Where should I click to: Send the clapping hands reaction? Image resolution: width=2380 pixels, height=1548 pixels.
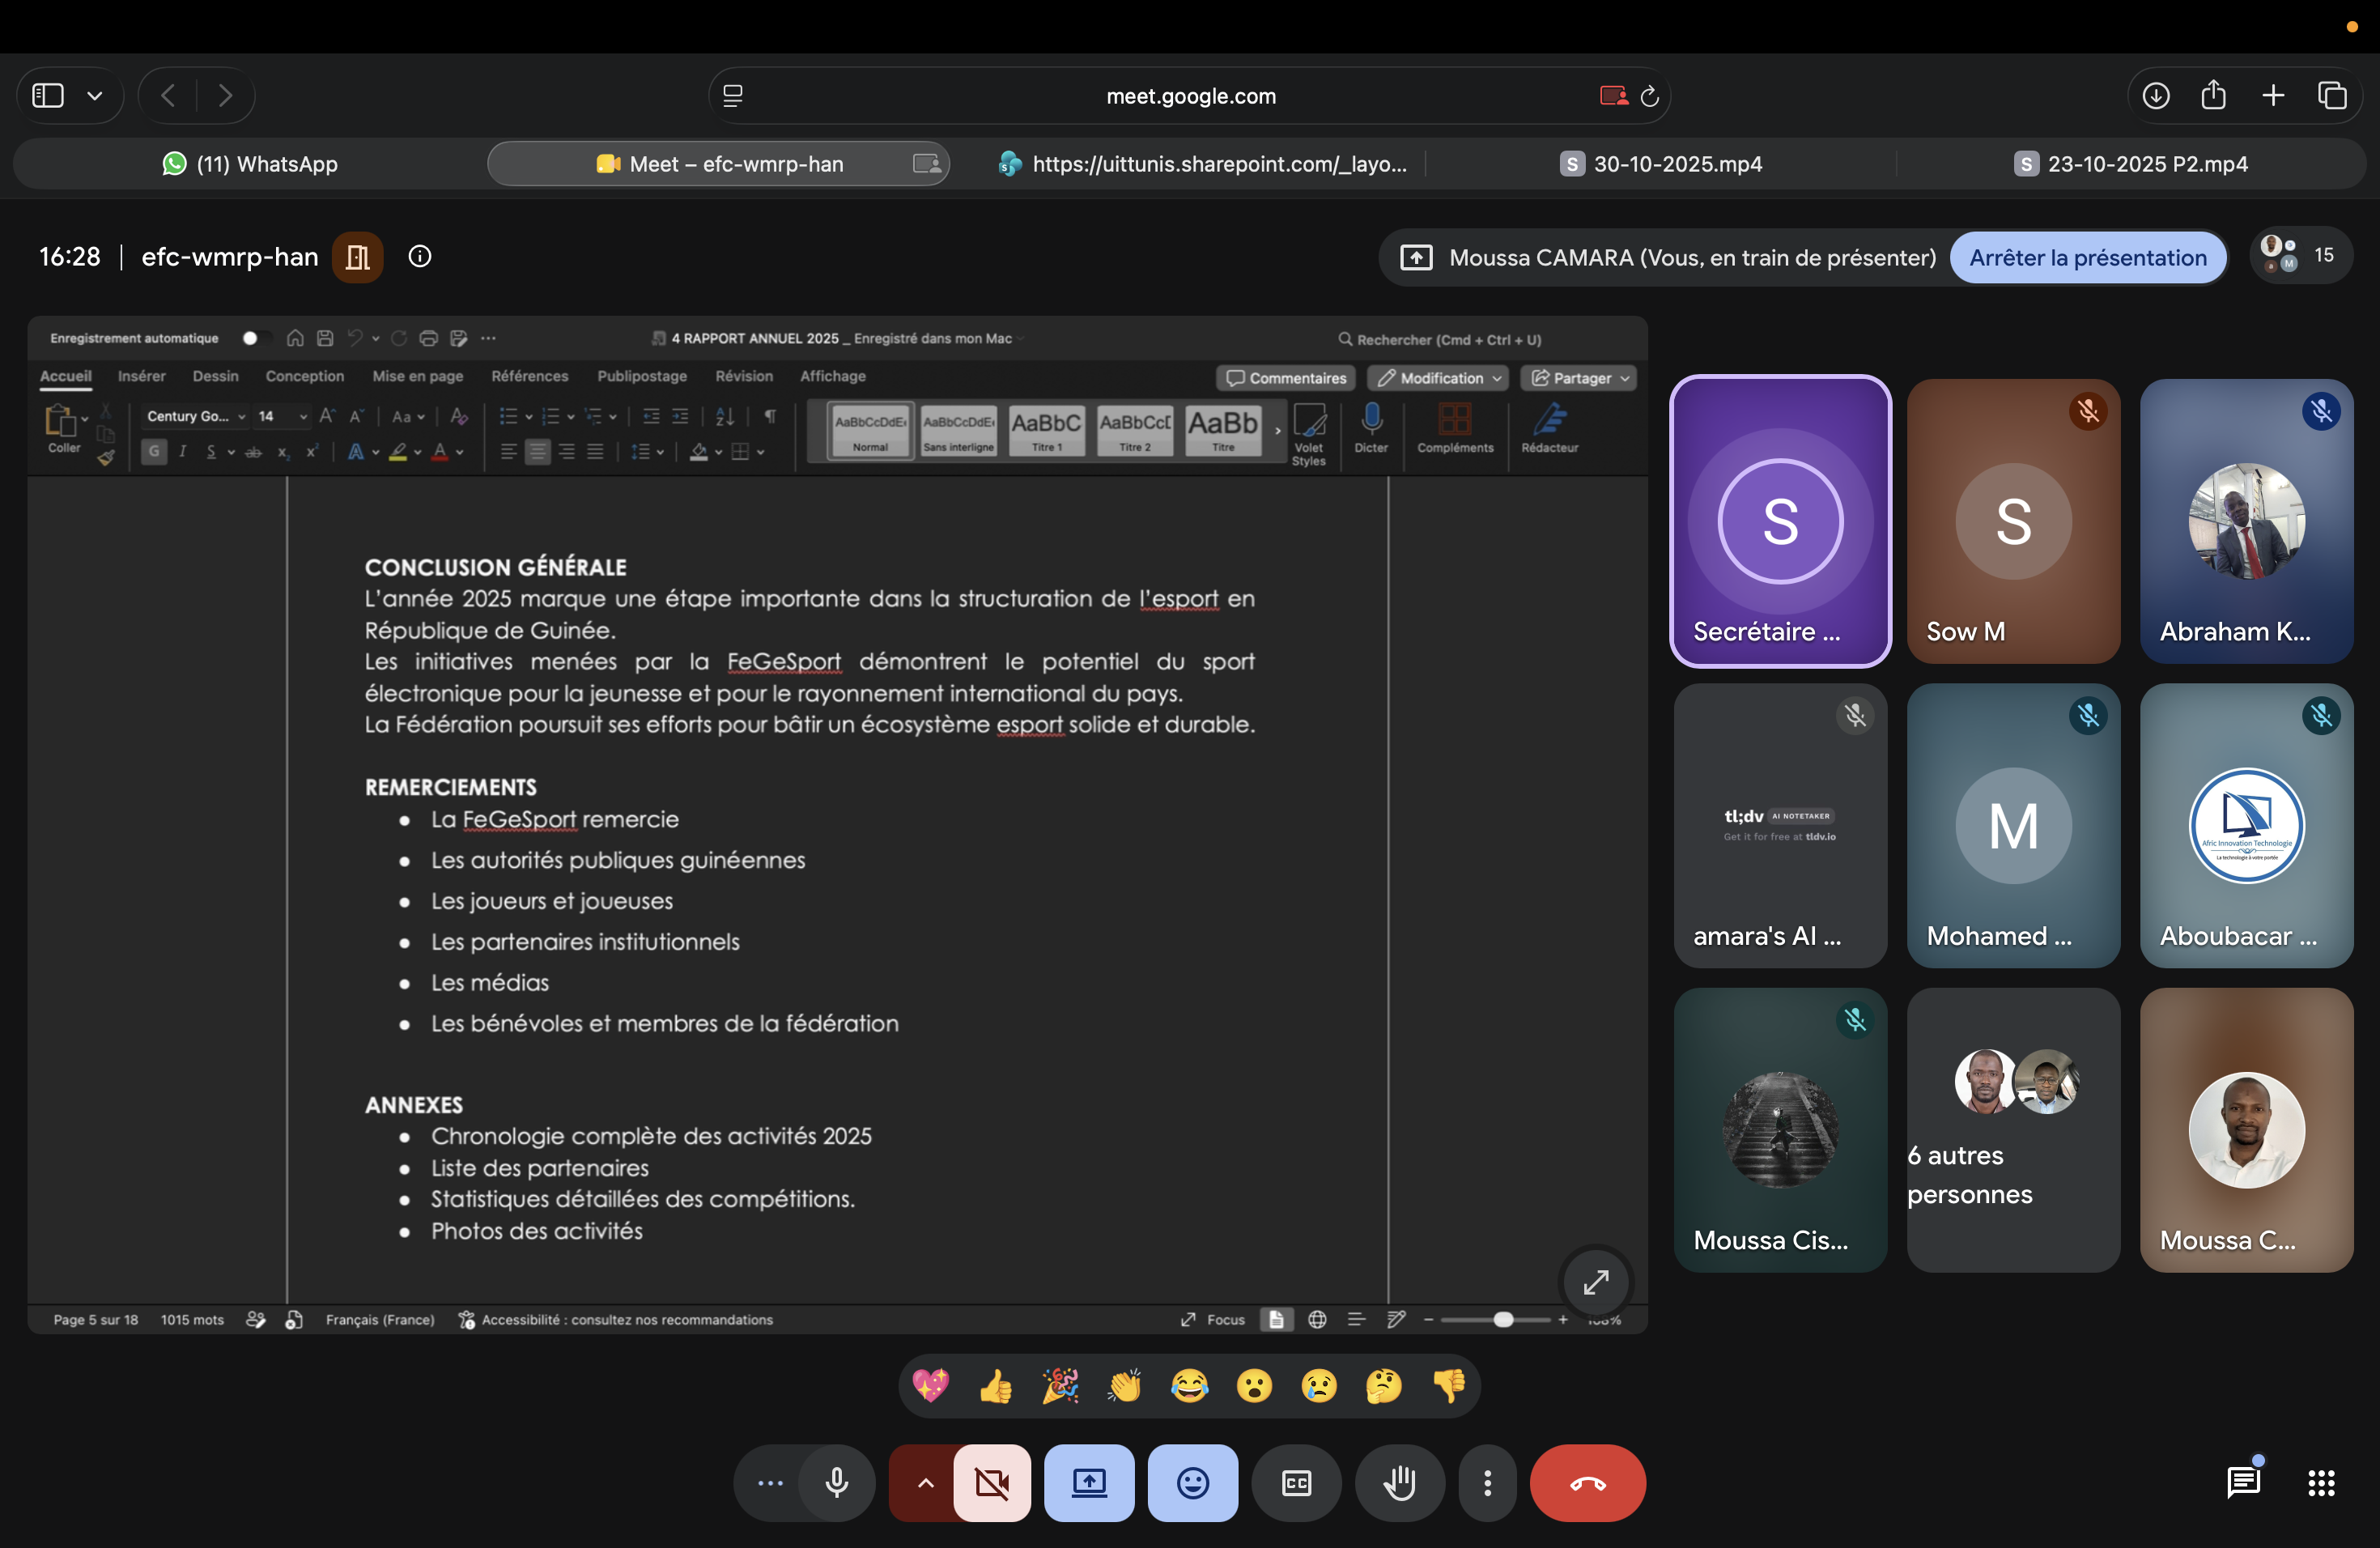[x=1124, y=1386]
